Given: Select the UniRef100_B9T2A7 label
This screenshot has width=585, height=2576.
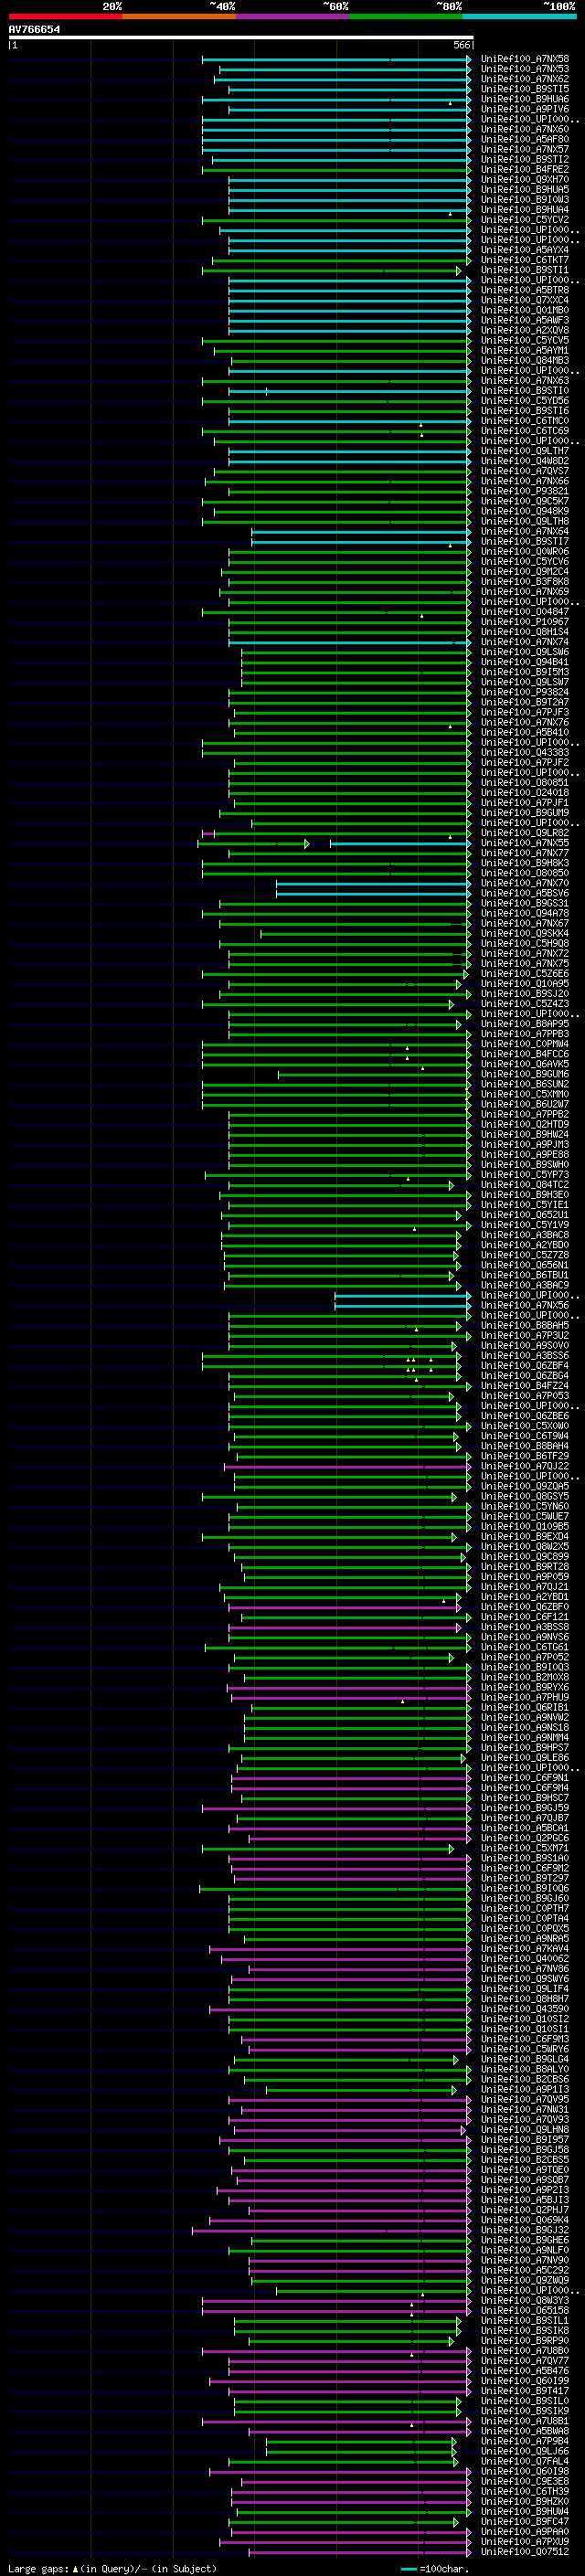Looking at the screenshot, I should coord(525,702).
